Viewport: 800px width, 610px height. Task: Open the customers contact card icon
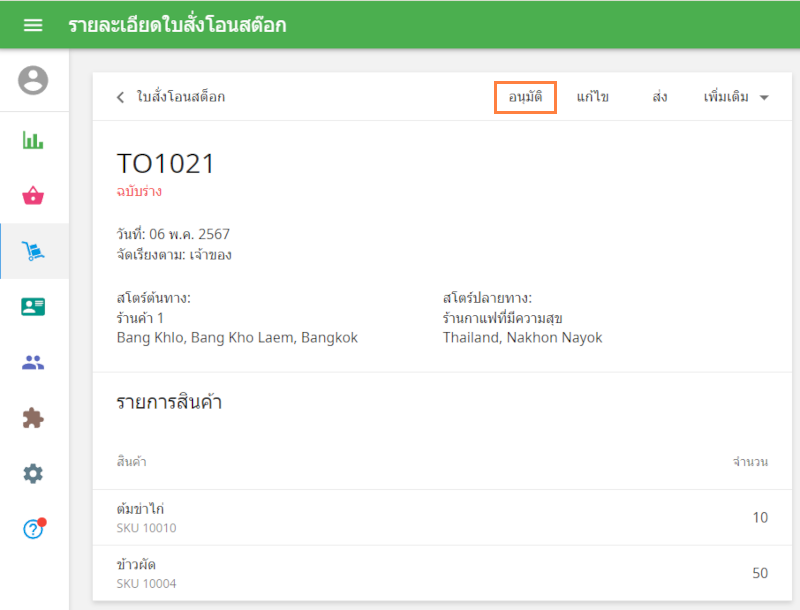(33, 307)
